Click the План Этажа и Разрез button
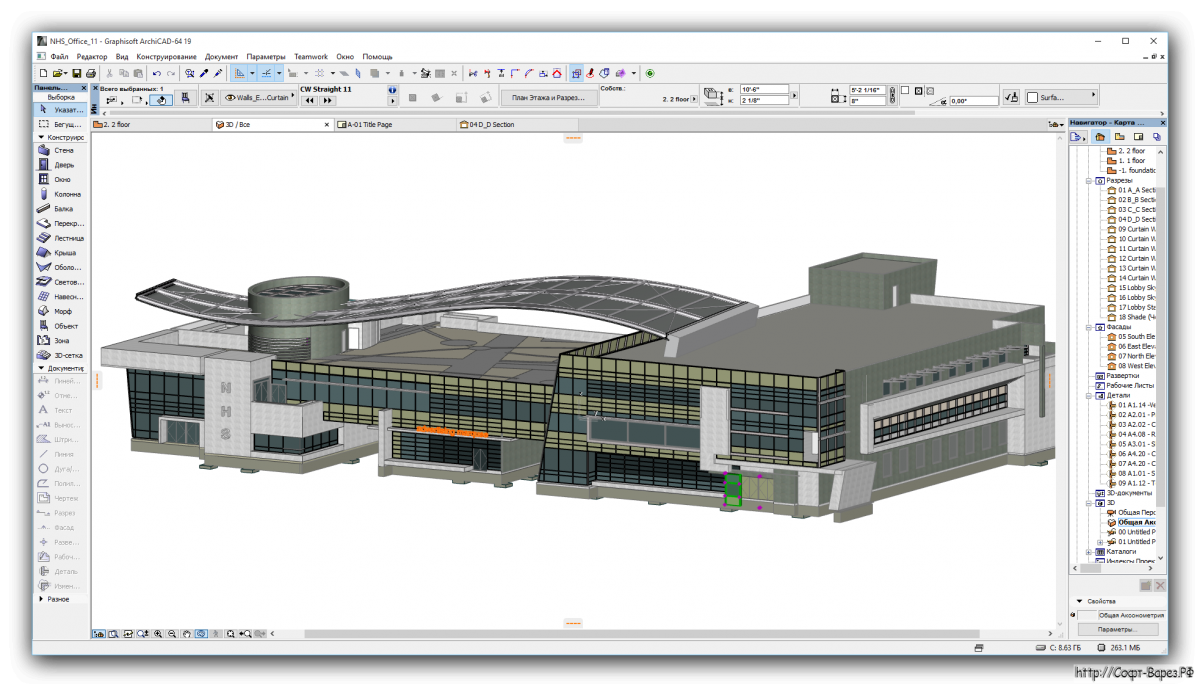 549,98
